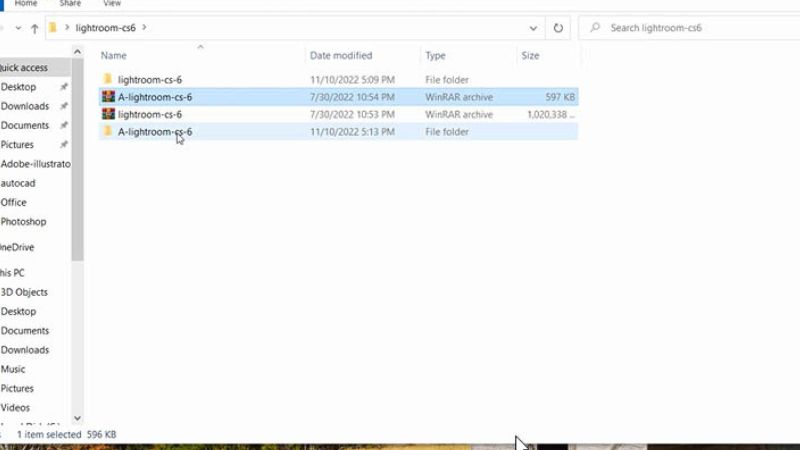800x450 pixels.
Task: Click pin icon beside Quick access Documents
Action: [64, 126]
